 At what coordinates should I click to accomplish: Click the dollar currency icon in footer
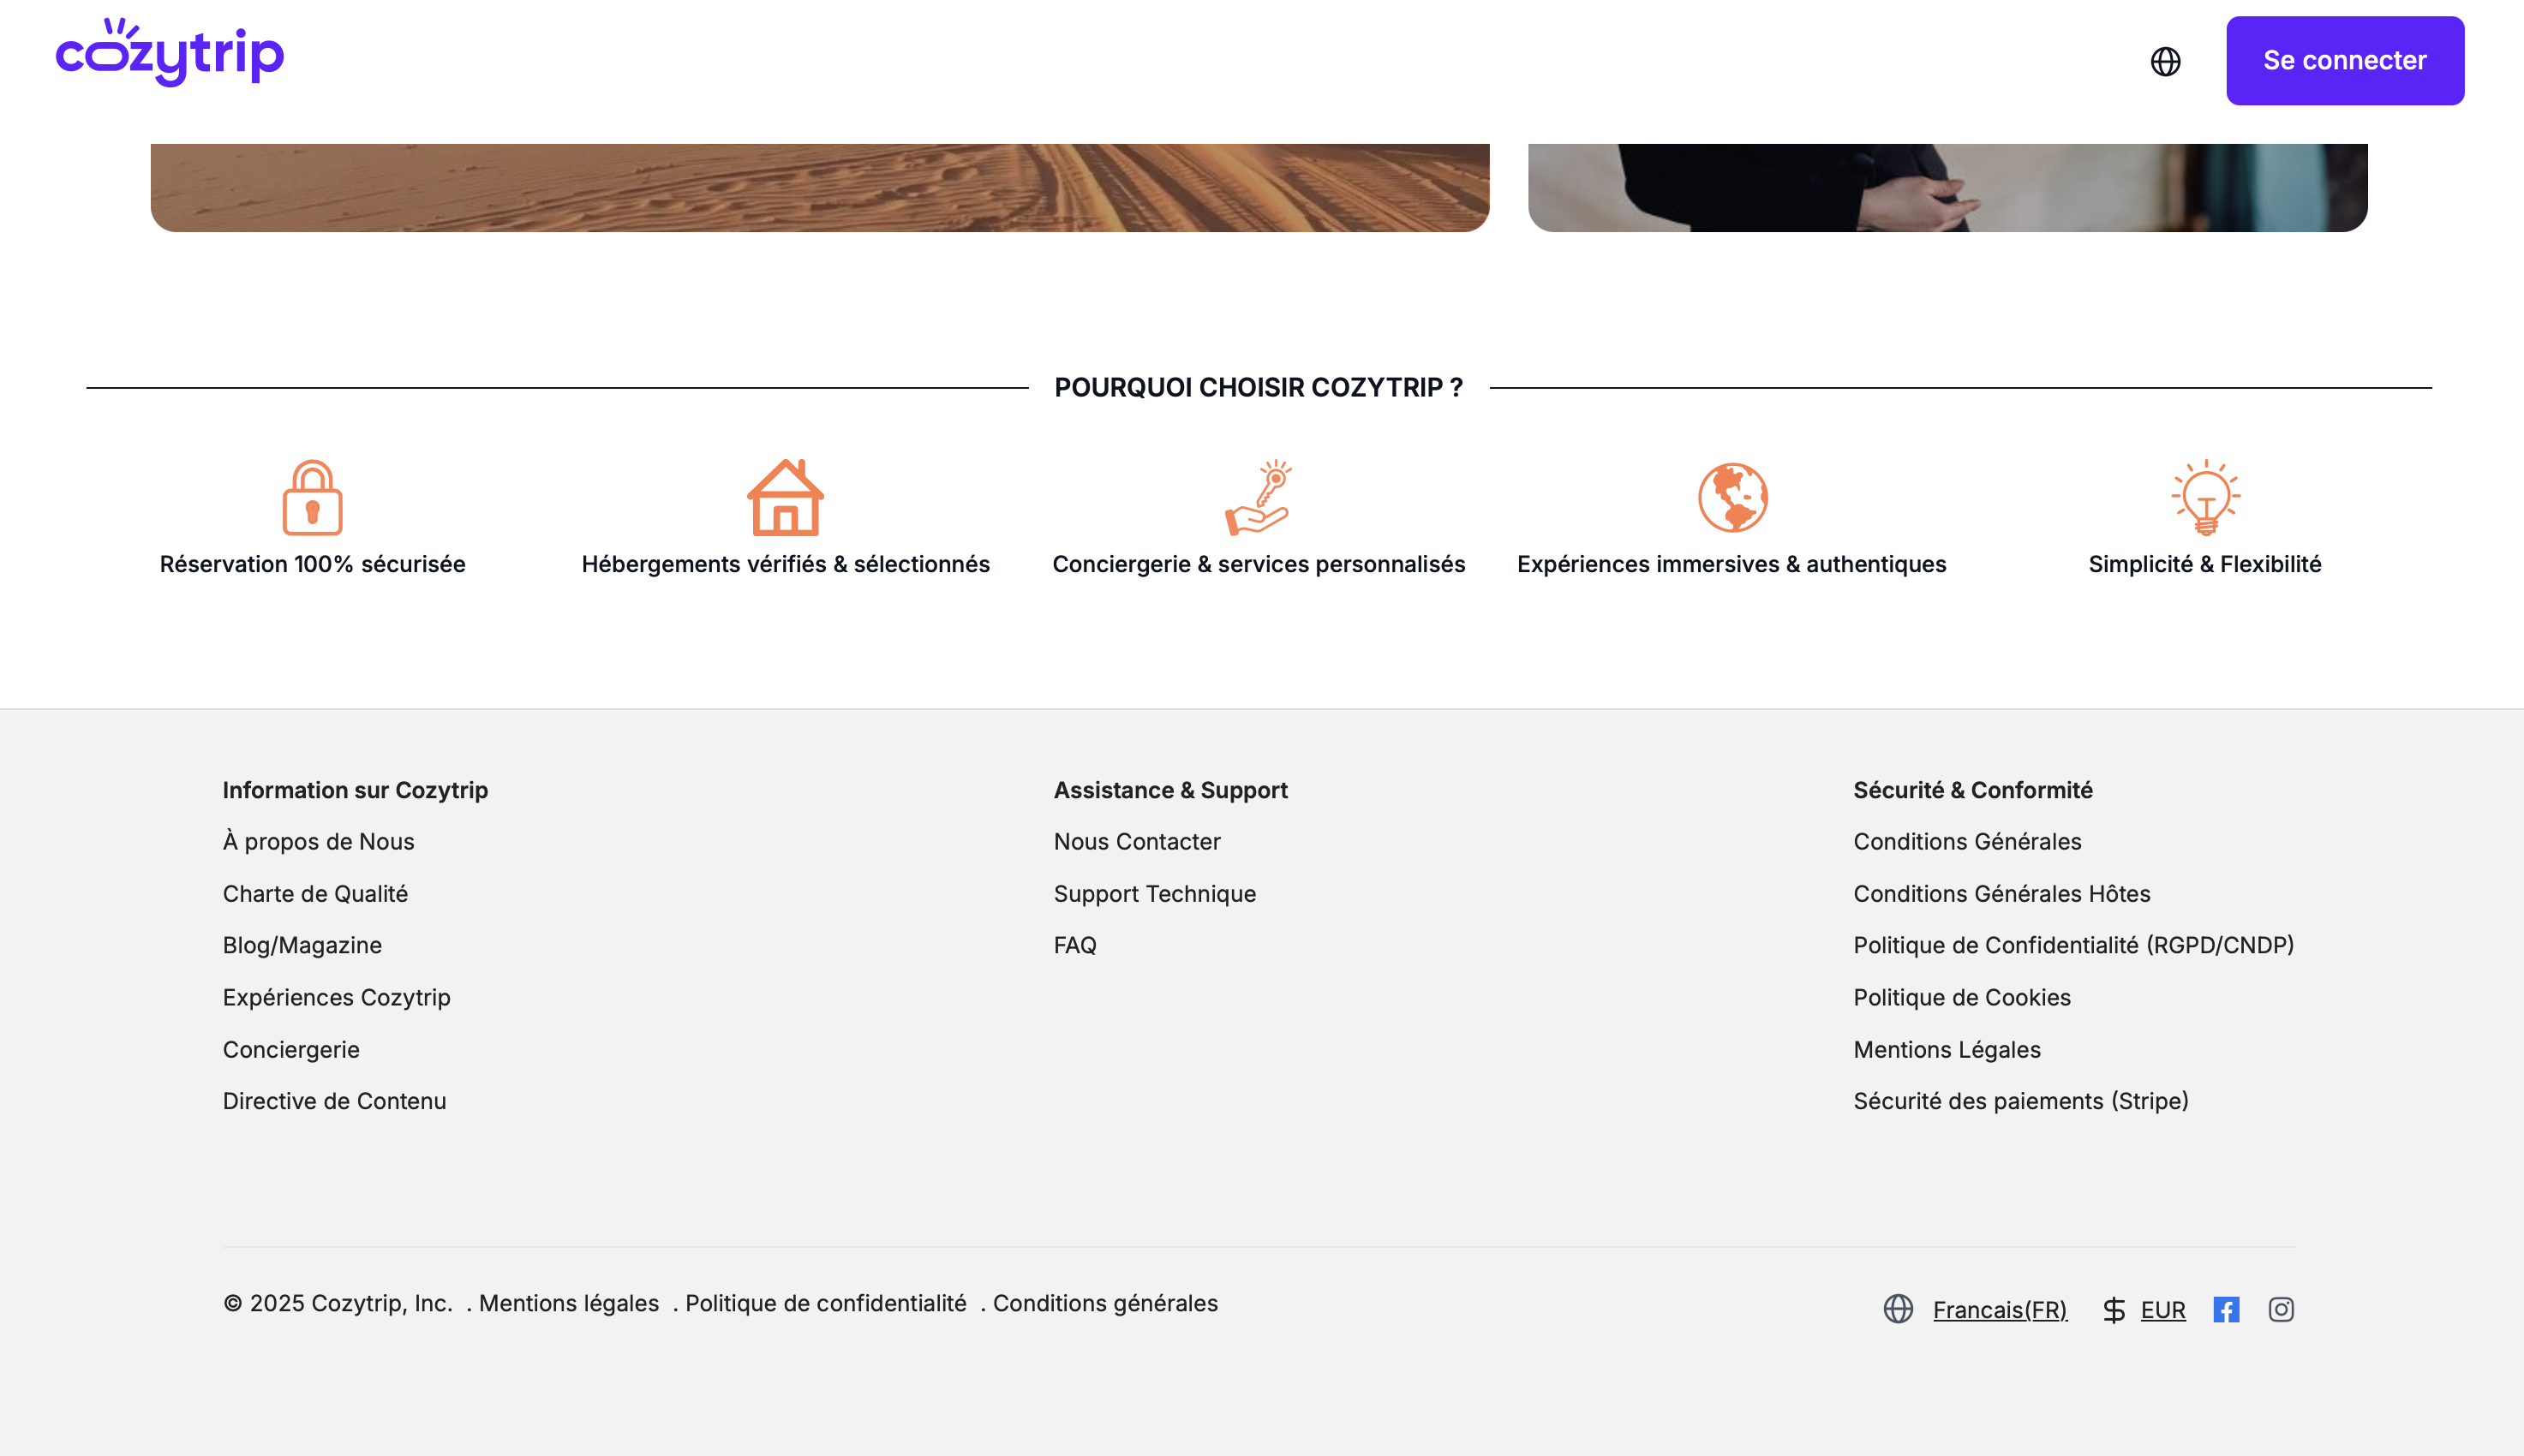tap(2113, 1309)
